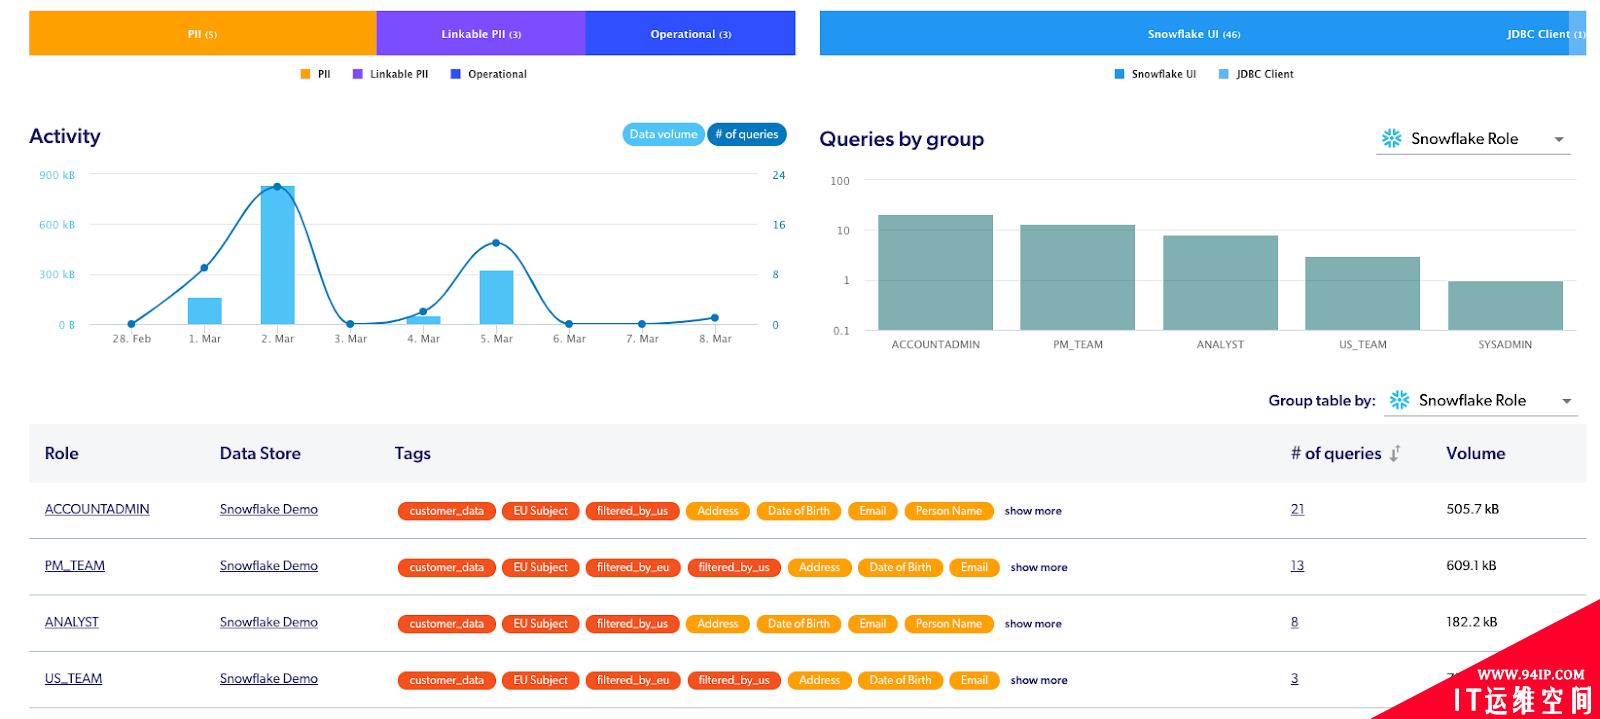The image size is (1600, 719).
Task: Open Snowflake Demo data store in ANALYST row
Action: pos(269,622)
